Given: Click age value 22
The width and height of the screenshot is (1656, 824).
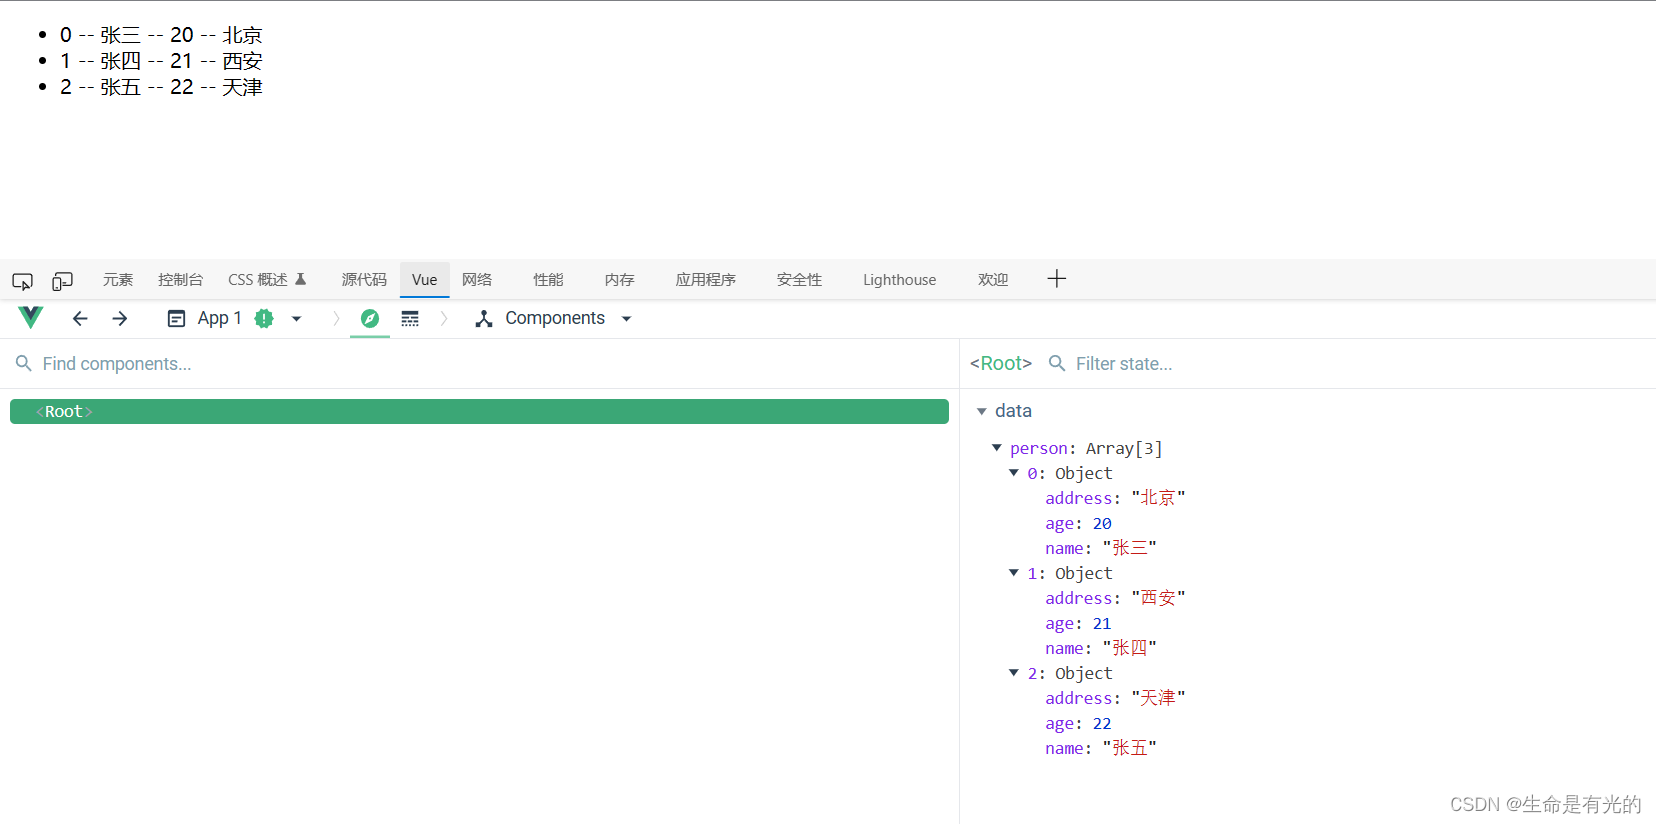Looking at the screenshot, I should tap(1102, 723).
